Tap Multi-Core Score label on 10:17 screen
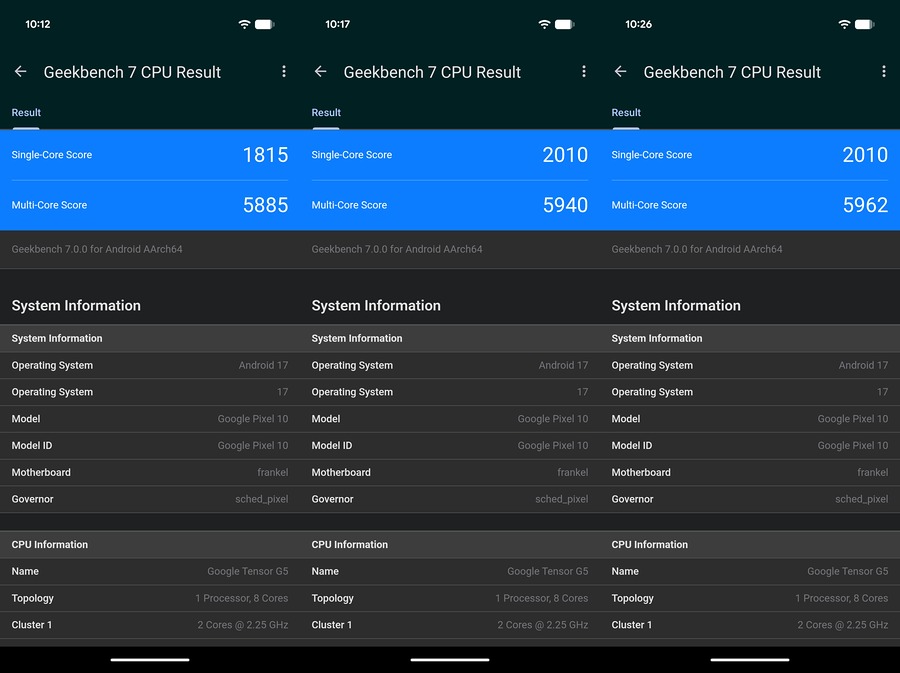This screenshot has width=900, height=673. click(x=349, y=205)
